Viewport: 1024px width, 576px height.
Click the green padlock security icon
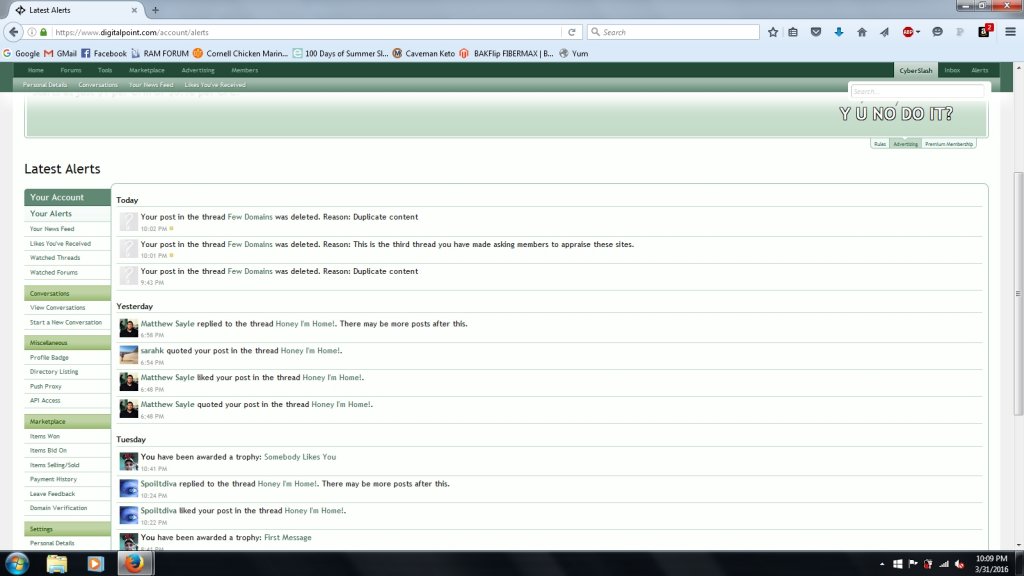point(44,32)
